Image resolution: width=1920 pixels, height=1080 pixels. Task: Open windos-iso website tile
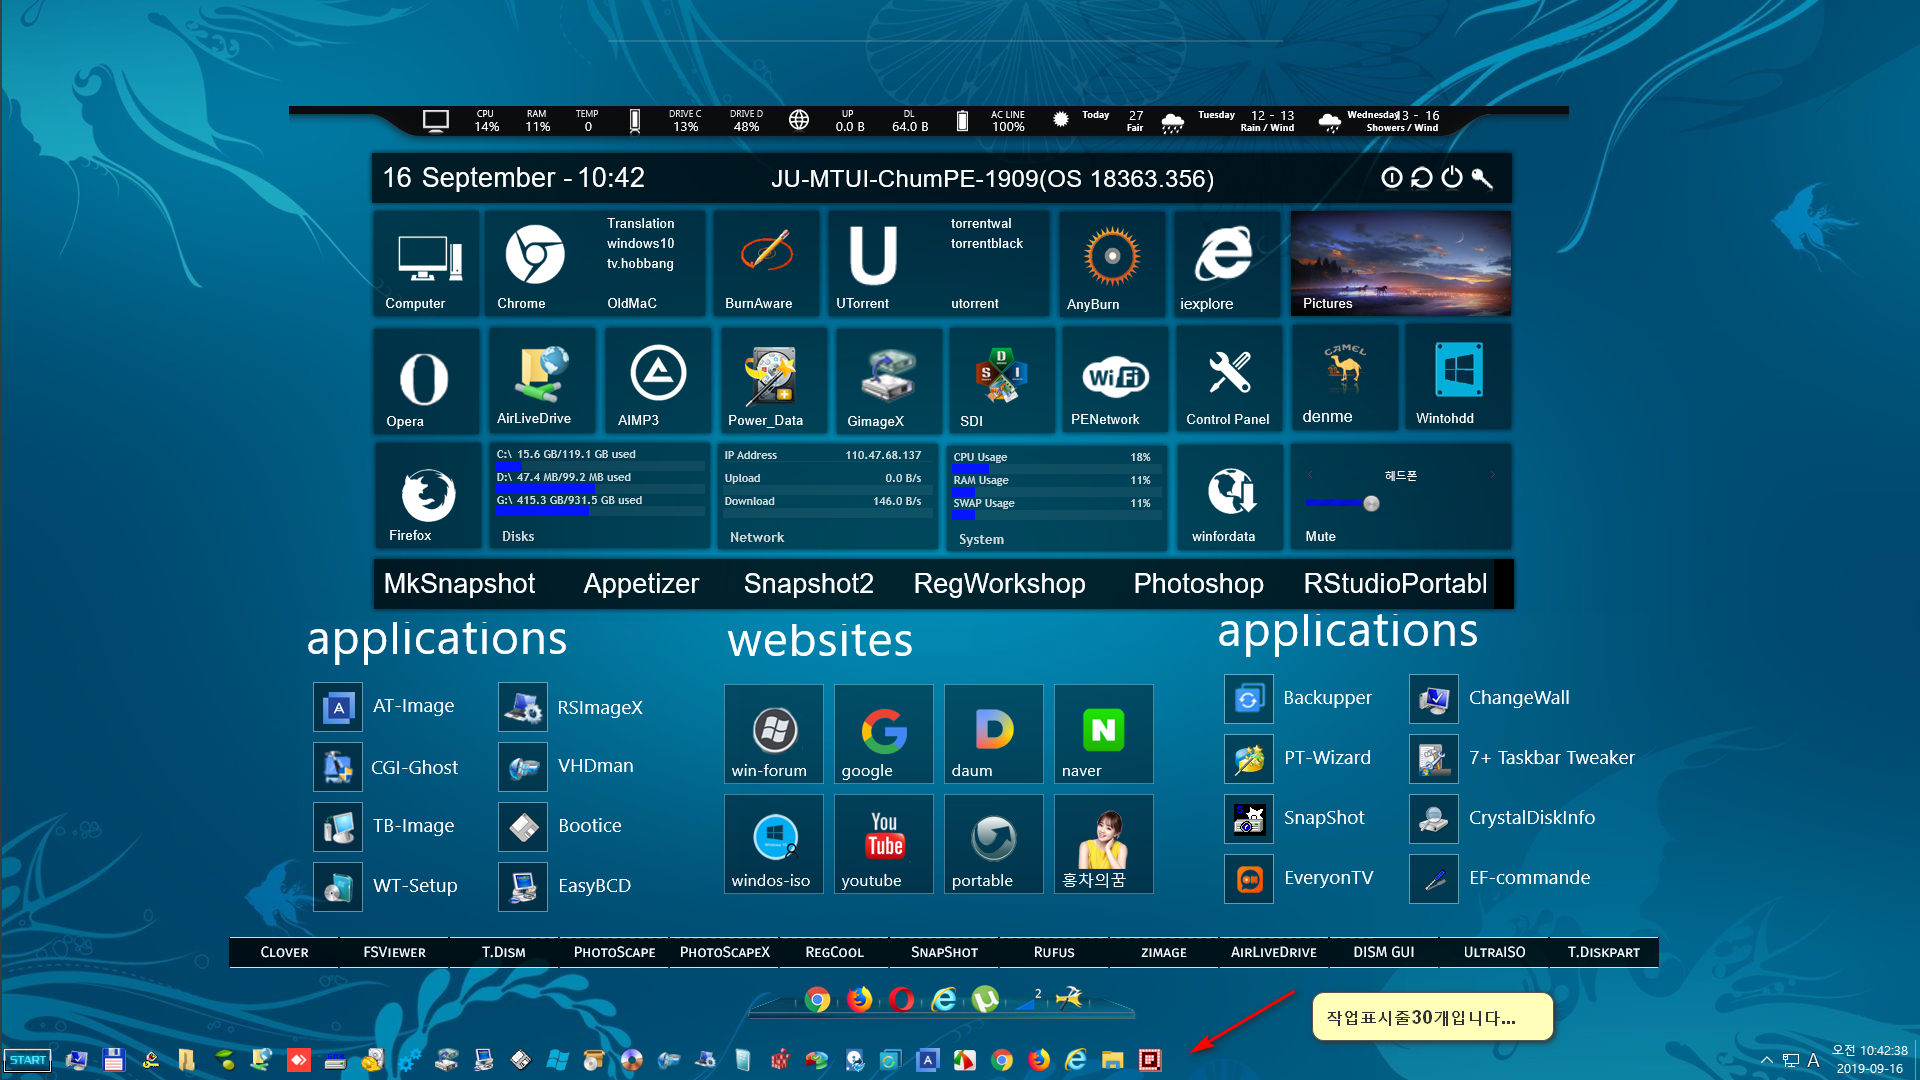(774, 844)
